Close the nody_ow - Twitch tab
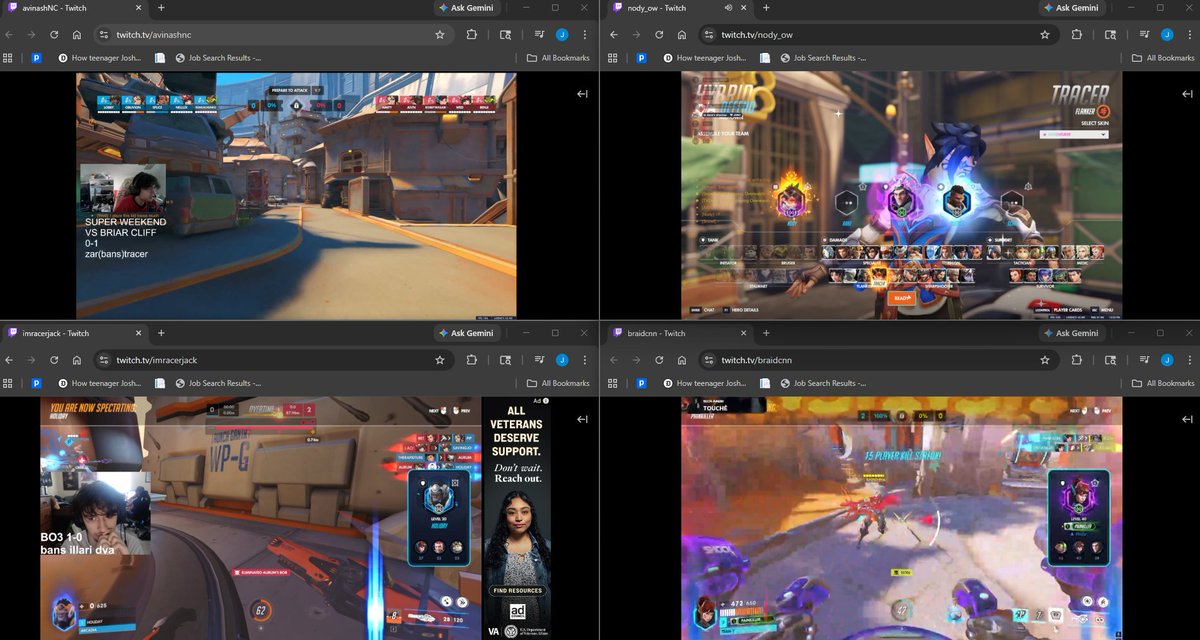 point(744,8)
